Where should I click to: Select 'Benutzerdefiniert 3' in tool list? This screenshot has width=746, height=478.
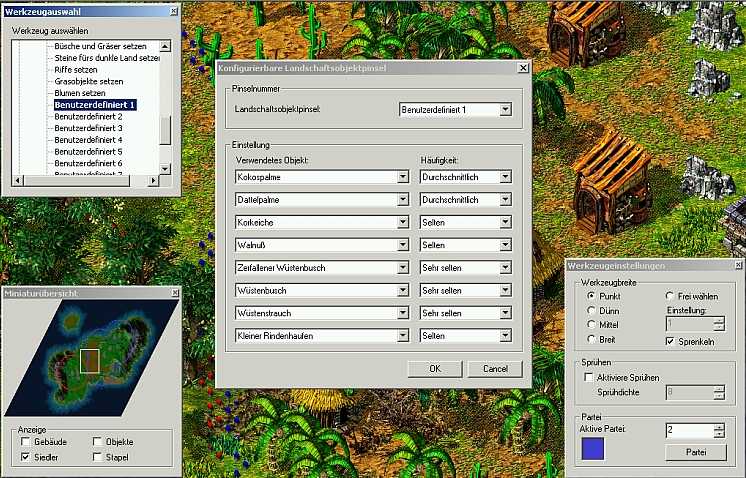coord(88,128)
